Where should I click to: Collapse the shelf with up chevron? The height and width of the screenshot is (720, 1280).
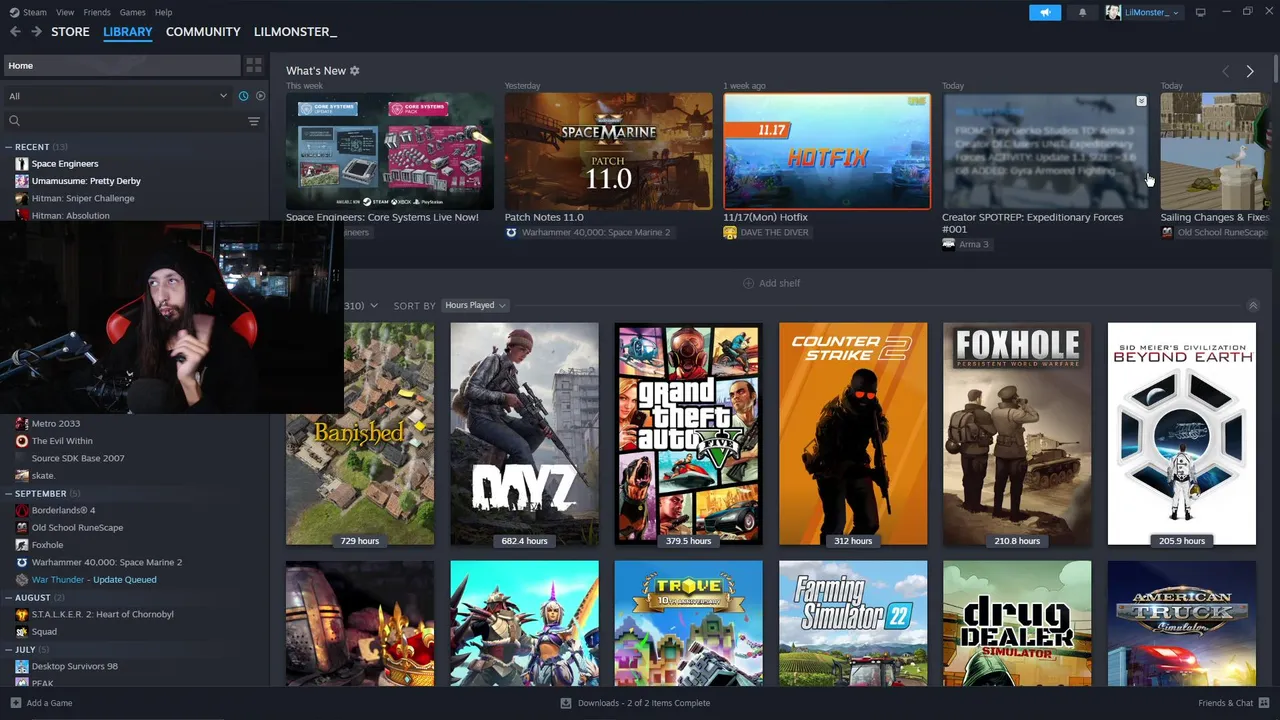pyautogui.click(x=1253, y=305)
